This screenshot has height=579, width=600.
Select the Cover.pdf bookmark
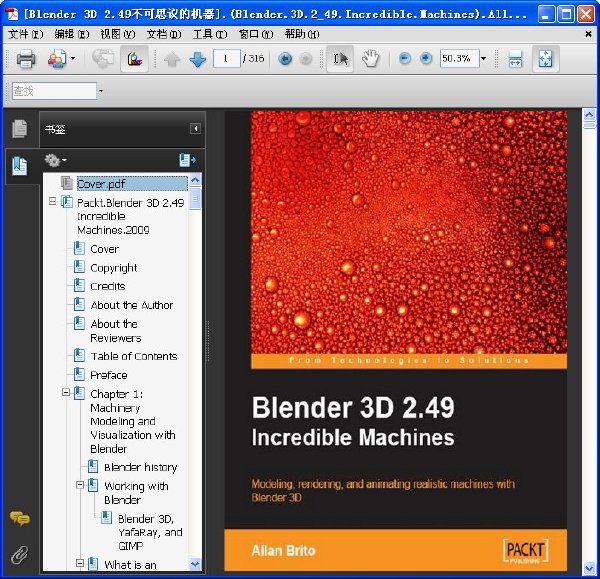point(132,184)
